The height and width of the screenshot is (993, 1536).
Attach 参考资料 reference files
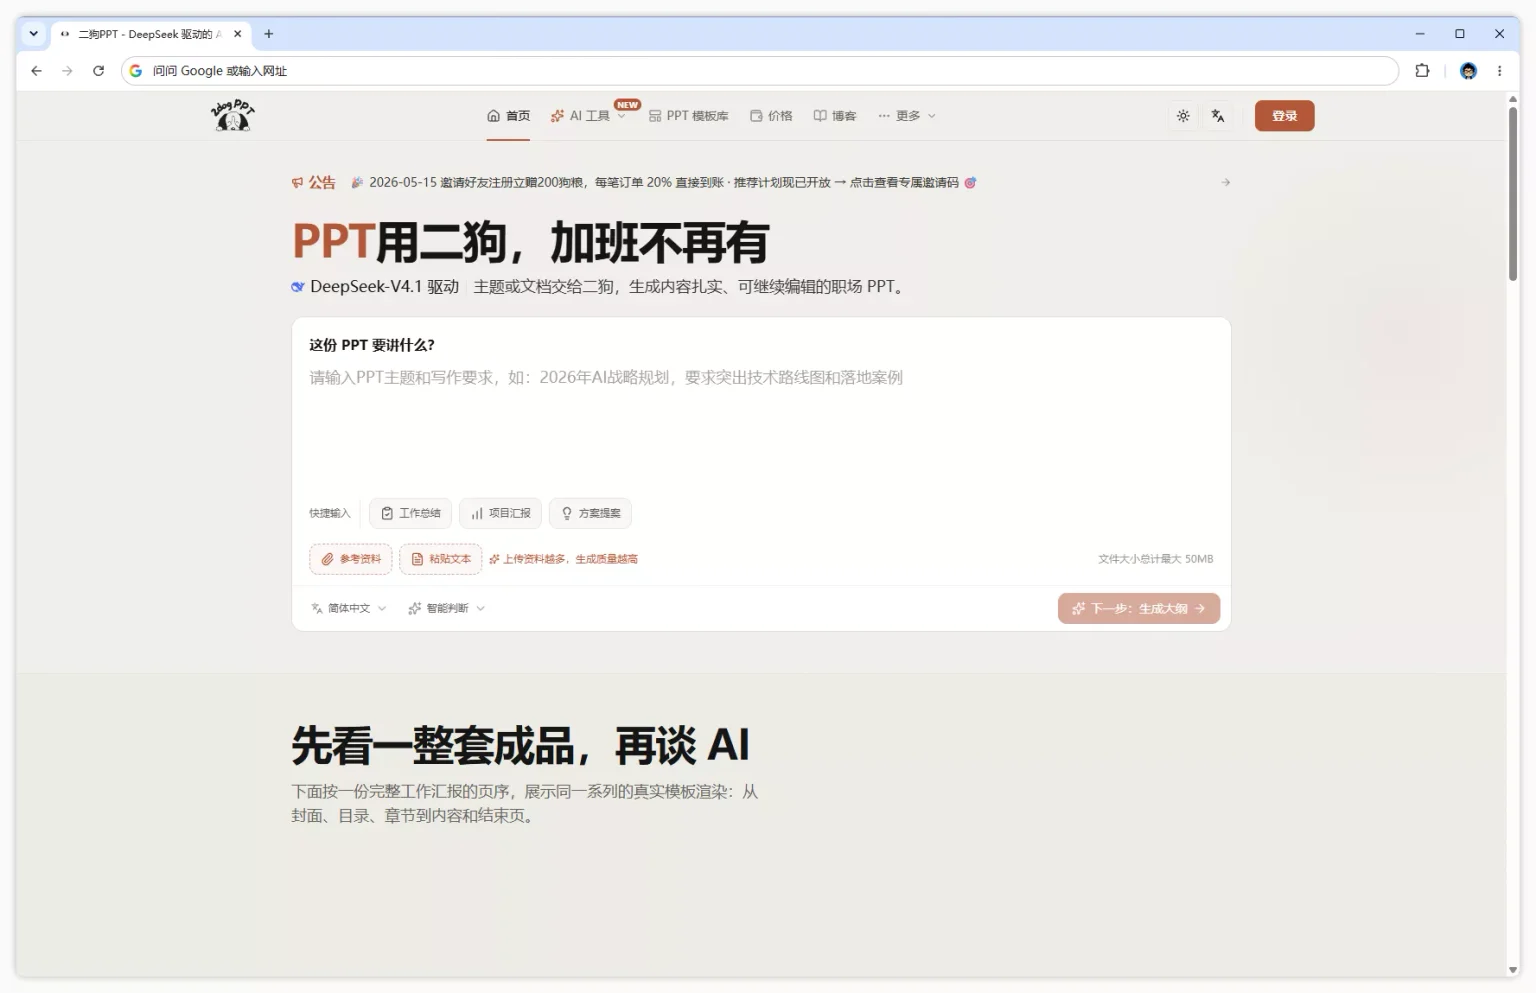(x=350, y=559)
